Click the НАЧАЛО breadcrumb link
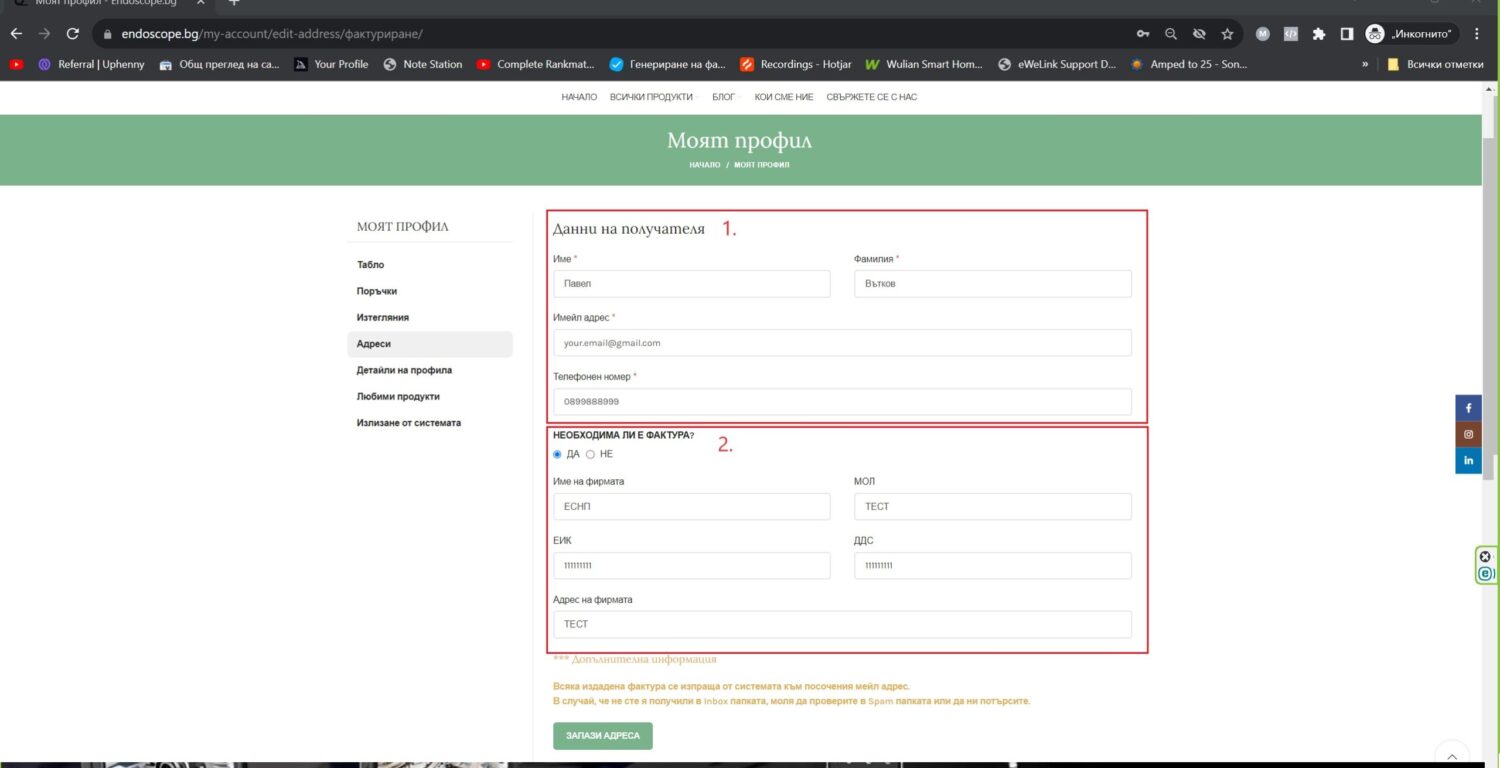The width and height of the screenshot is (1500, 768). pos(704,165)
